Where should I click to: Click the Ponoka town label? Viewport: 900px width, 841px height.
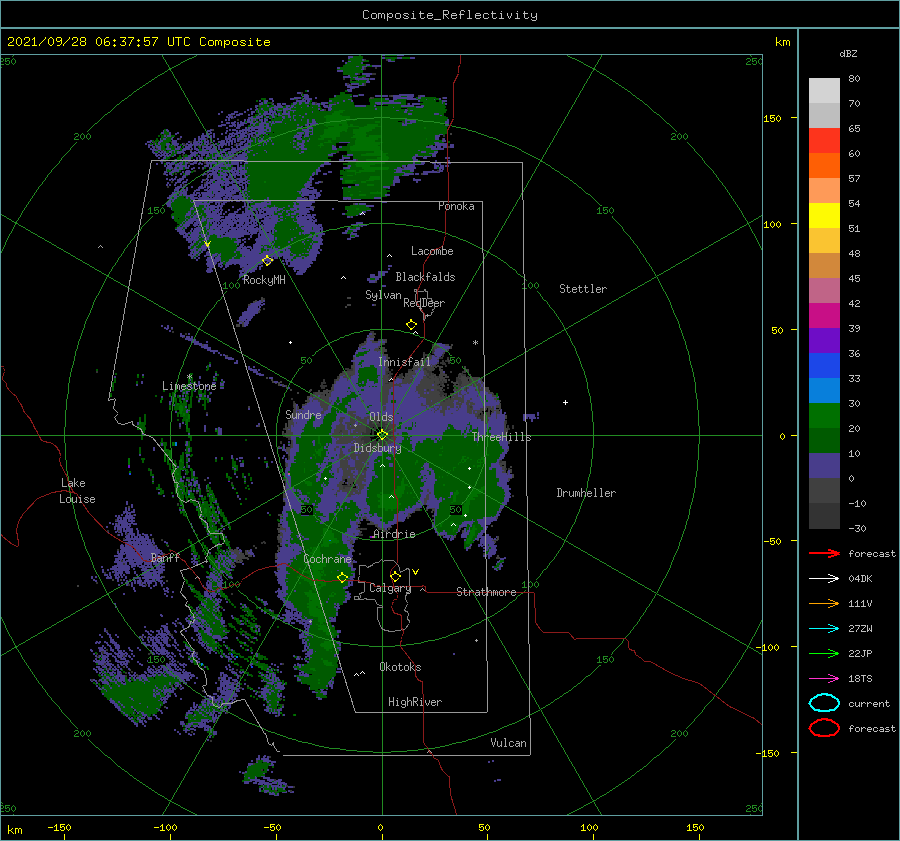tap(456, 206)
